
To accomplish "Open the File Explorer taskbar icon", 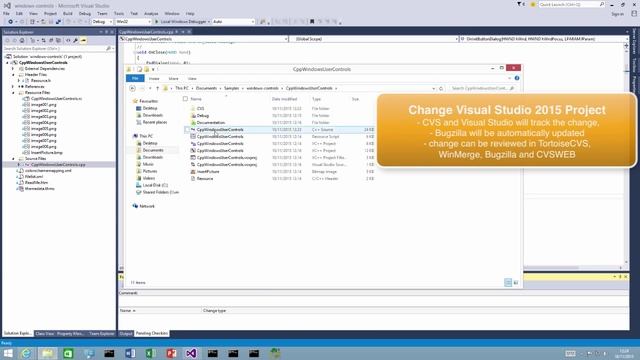I will click(x=47, y=353).
